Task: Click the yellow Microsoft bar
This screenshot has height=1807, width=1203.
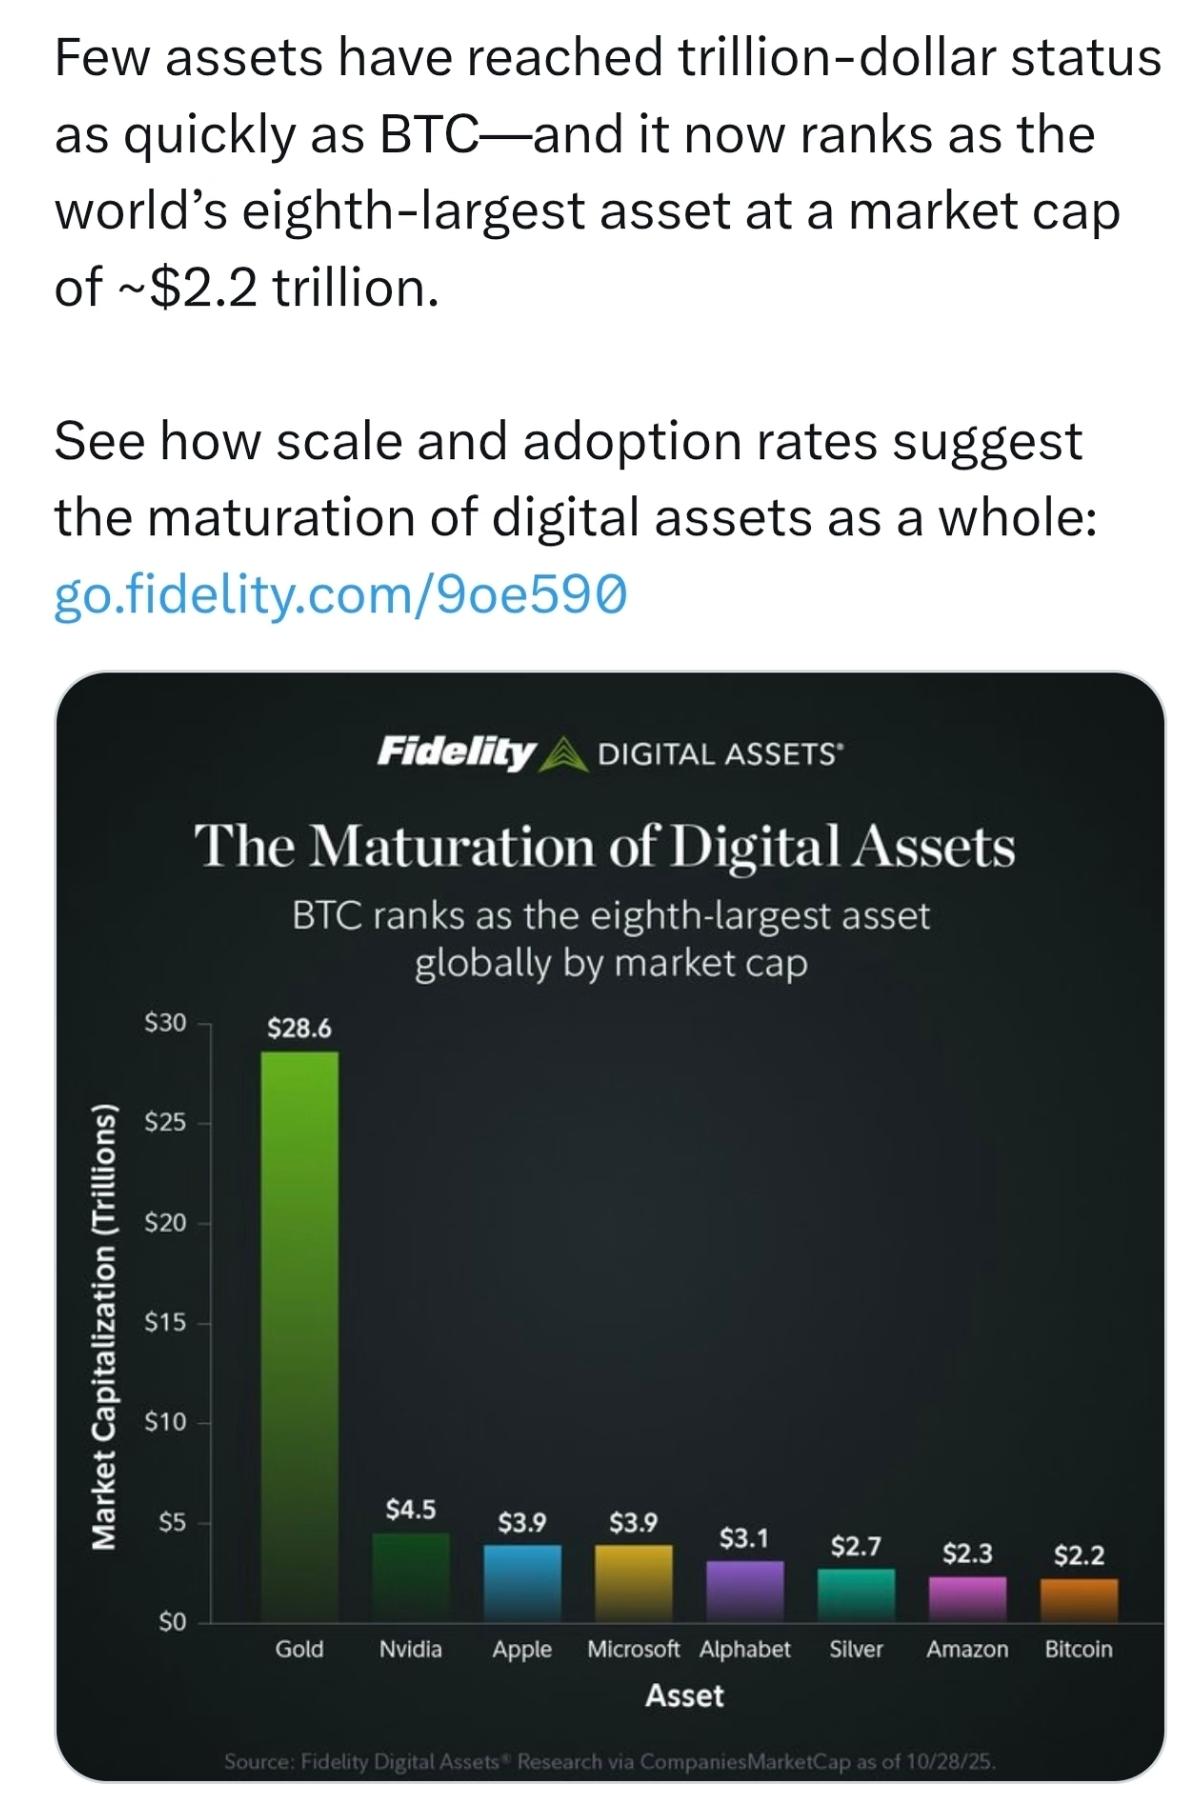Action: point(633,1583)
